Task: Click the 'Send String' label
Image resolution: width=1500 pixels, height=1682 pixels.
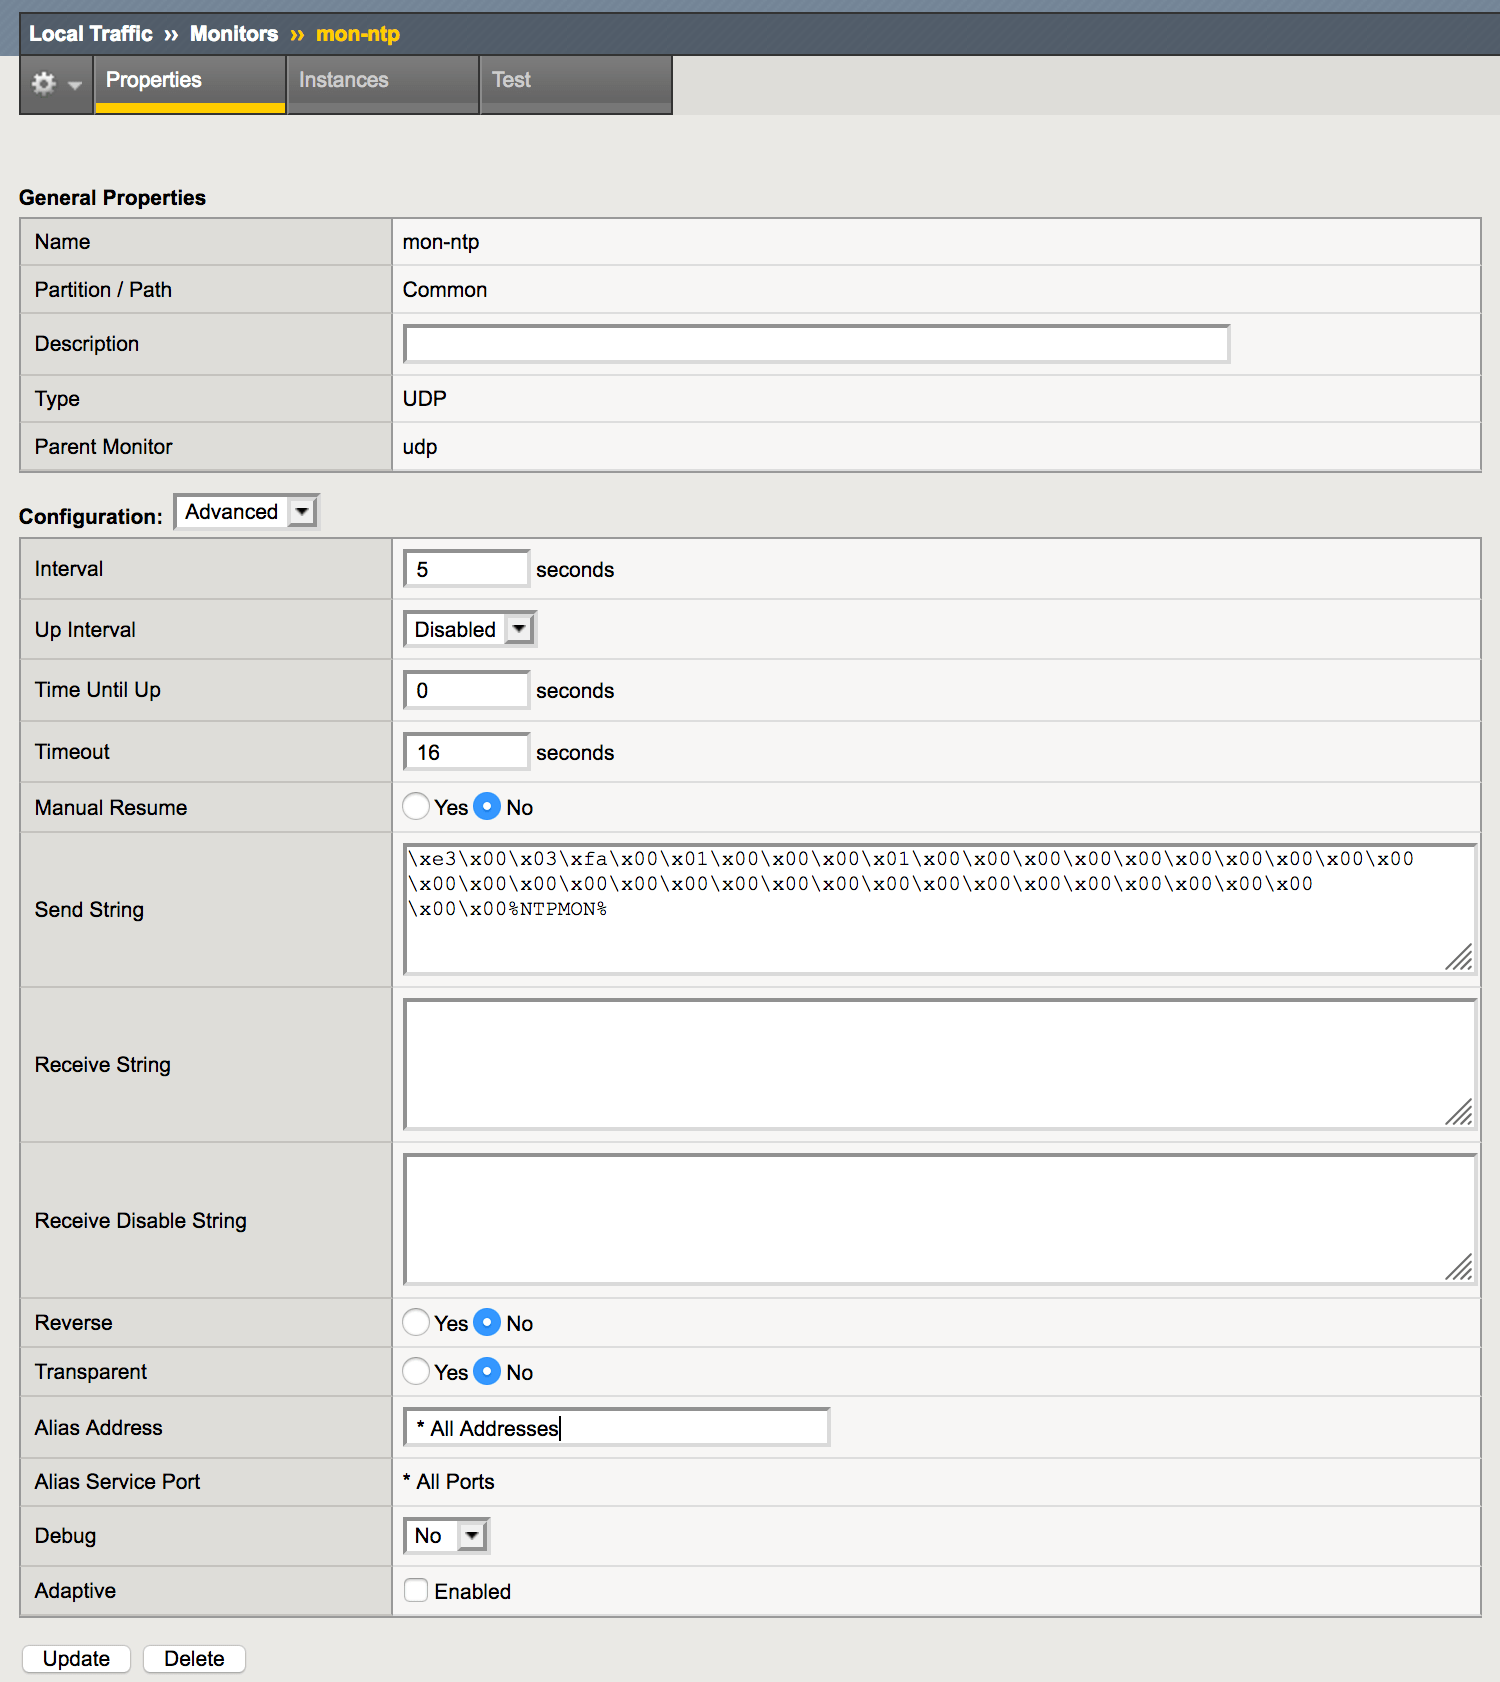Action: pos(89,910)
